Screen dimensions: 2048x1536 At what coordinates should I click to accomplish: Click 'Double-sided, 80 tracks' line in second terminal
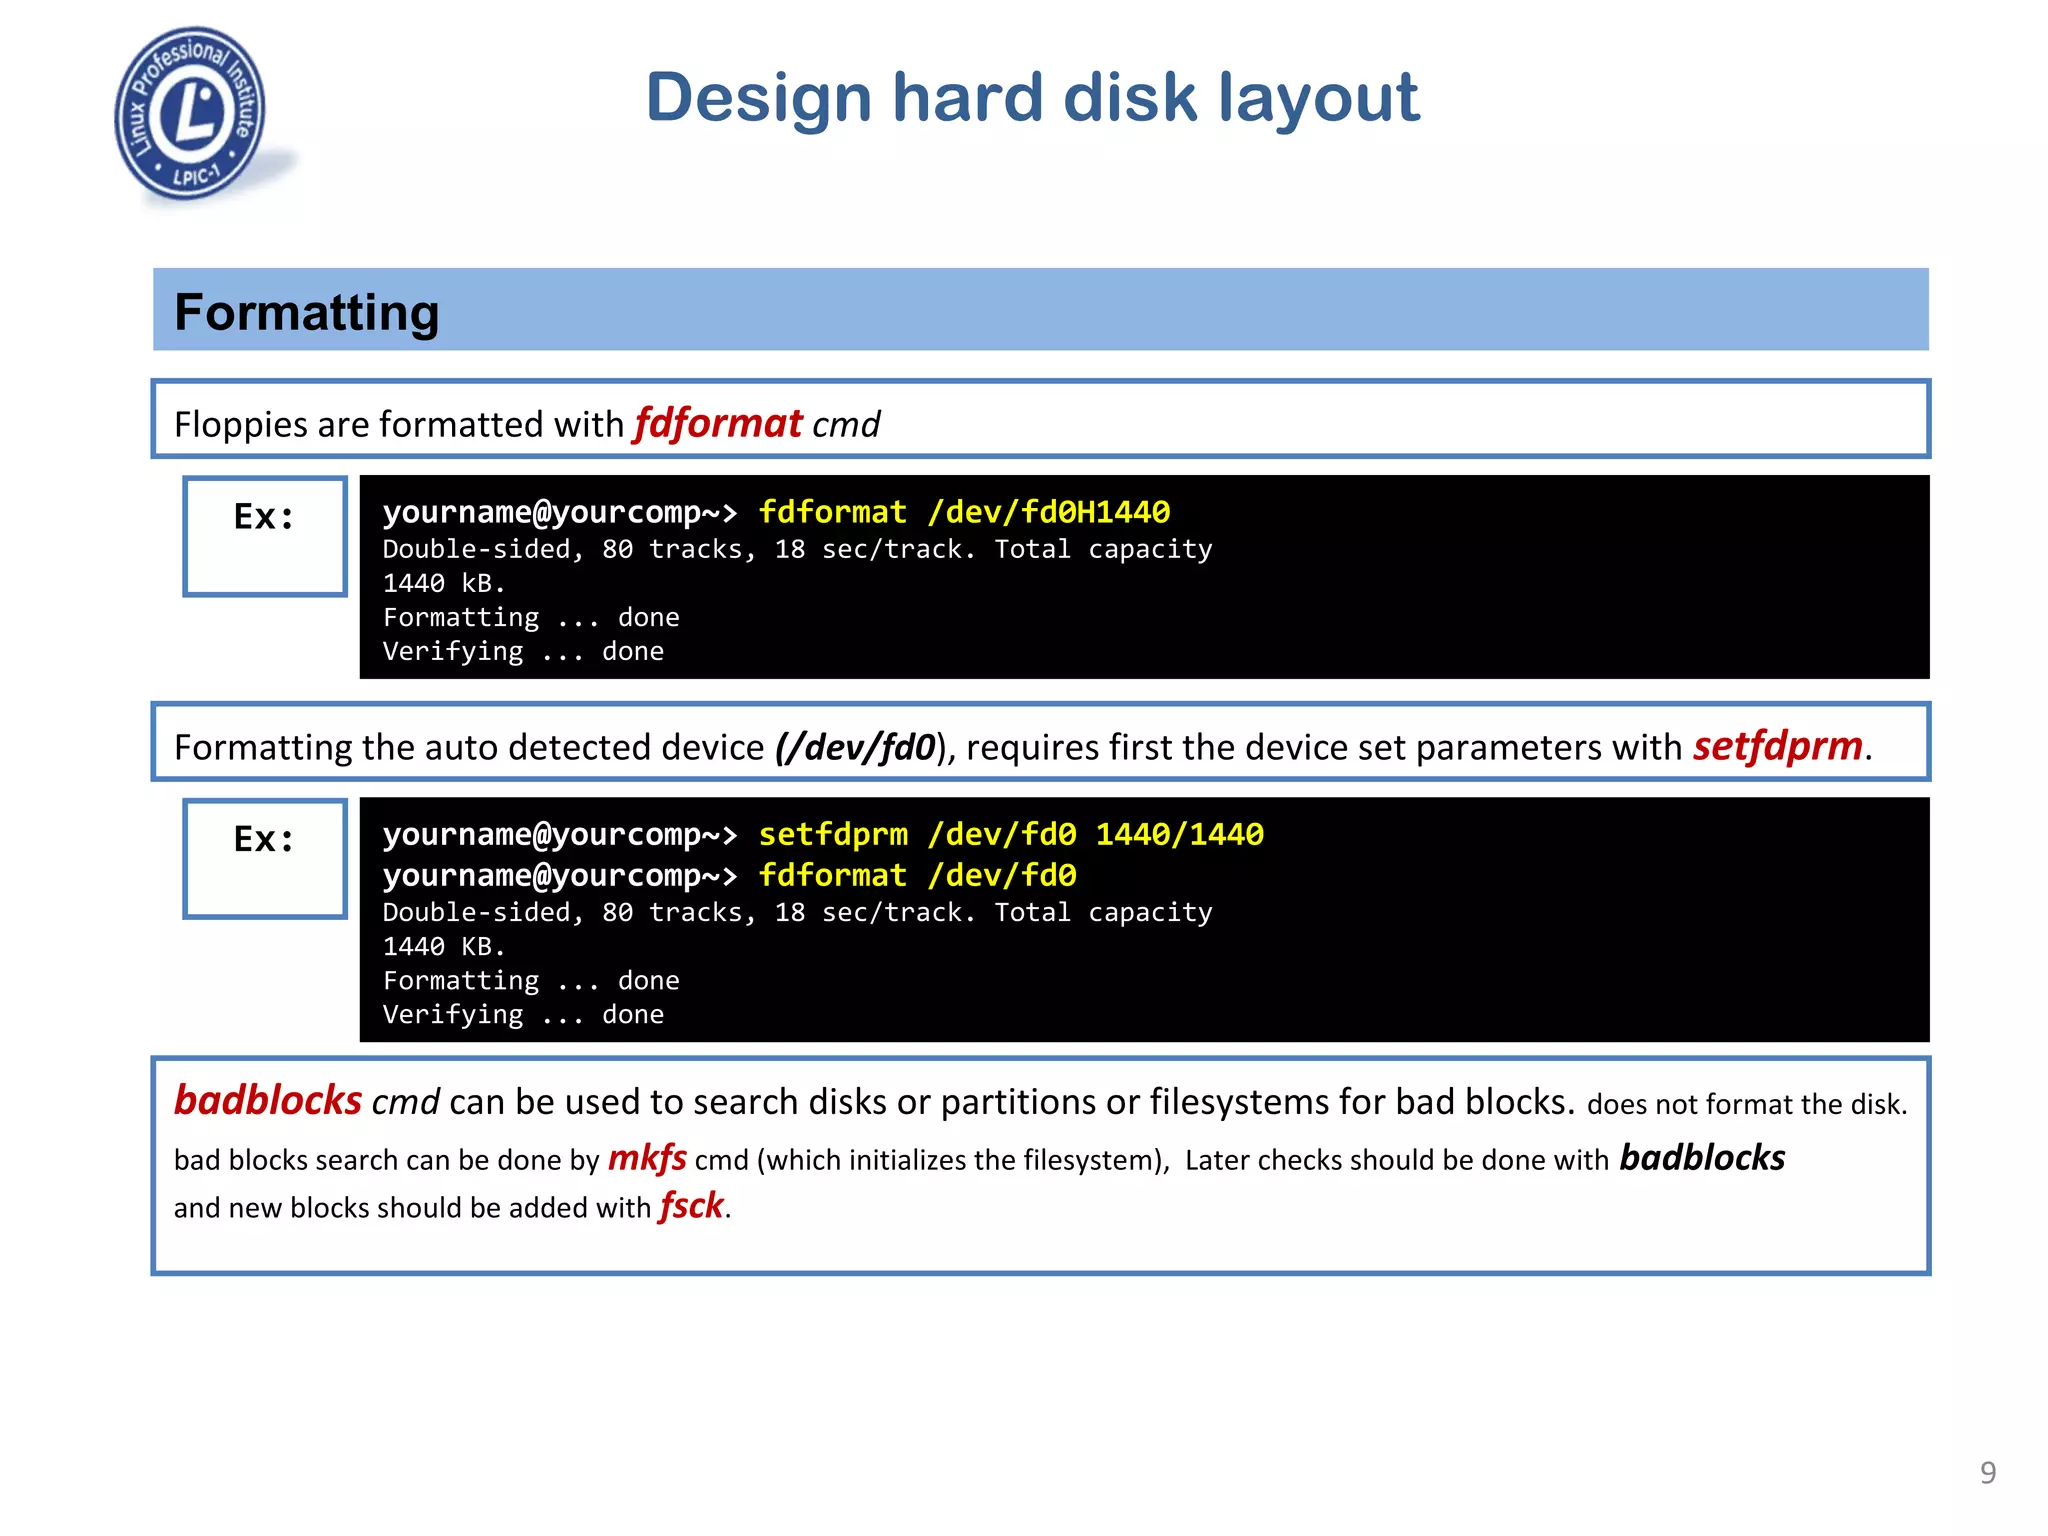pos(797,912)
